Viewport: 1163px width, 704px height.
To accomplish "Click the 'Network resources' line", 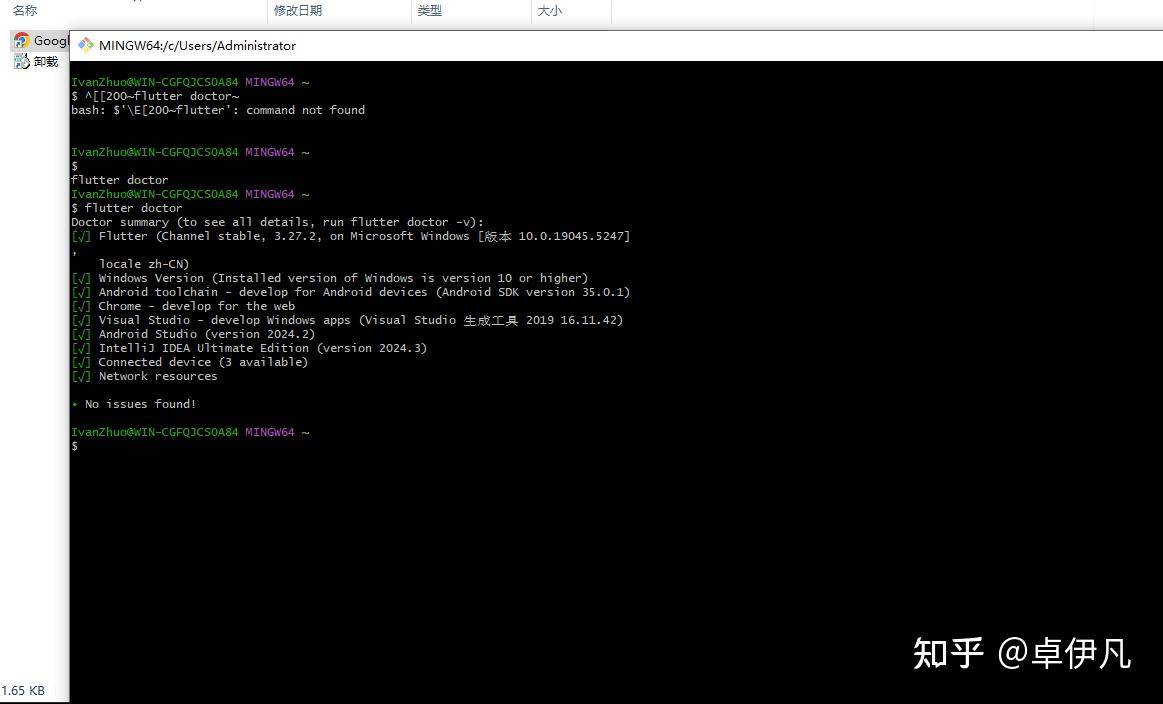I will [x=145, y=376].
